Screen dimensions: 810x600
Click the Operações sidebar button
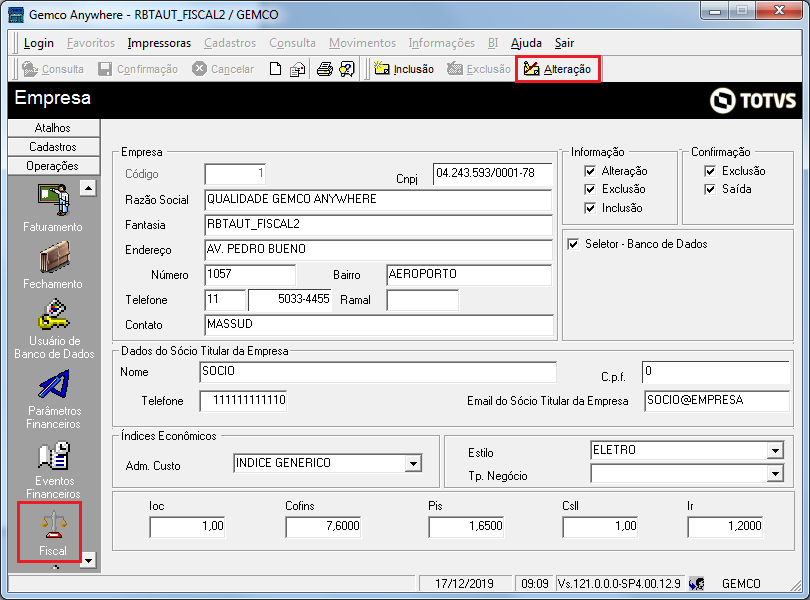(x=54, y=166)
